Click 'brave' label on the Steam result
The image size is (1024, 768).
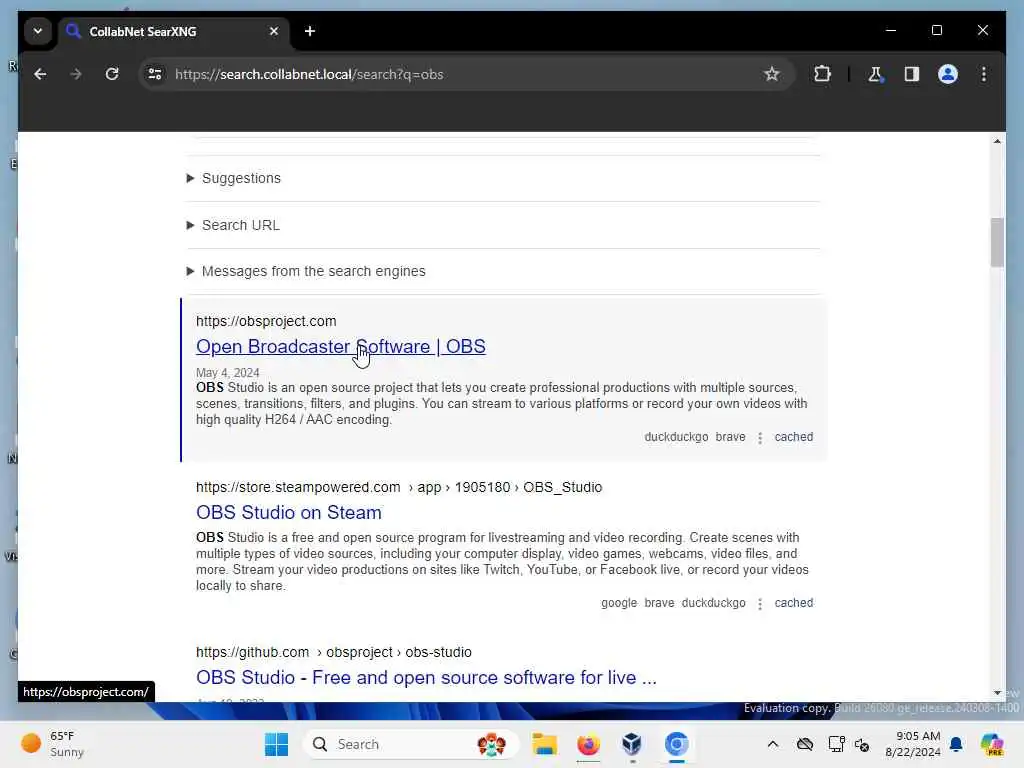click(659, 603)
